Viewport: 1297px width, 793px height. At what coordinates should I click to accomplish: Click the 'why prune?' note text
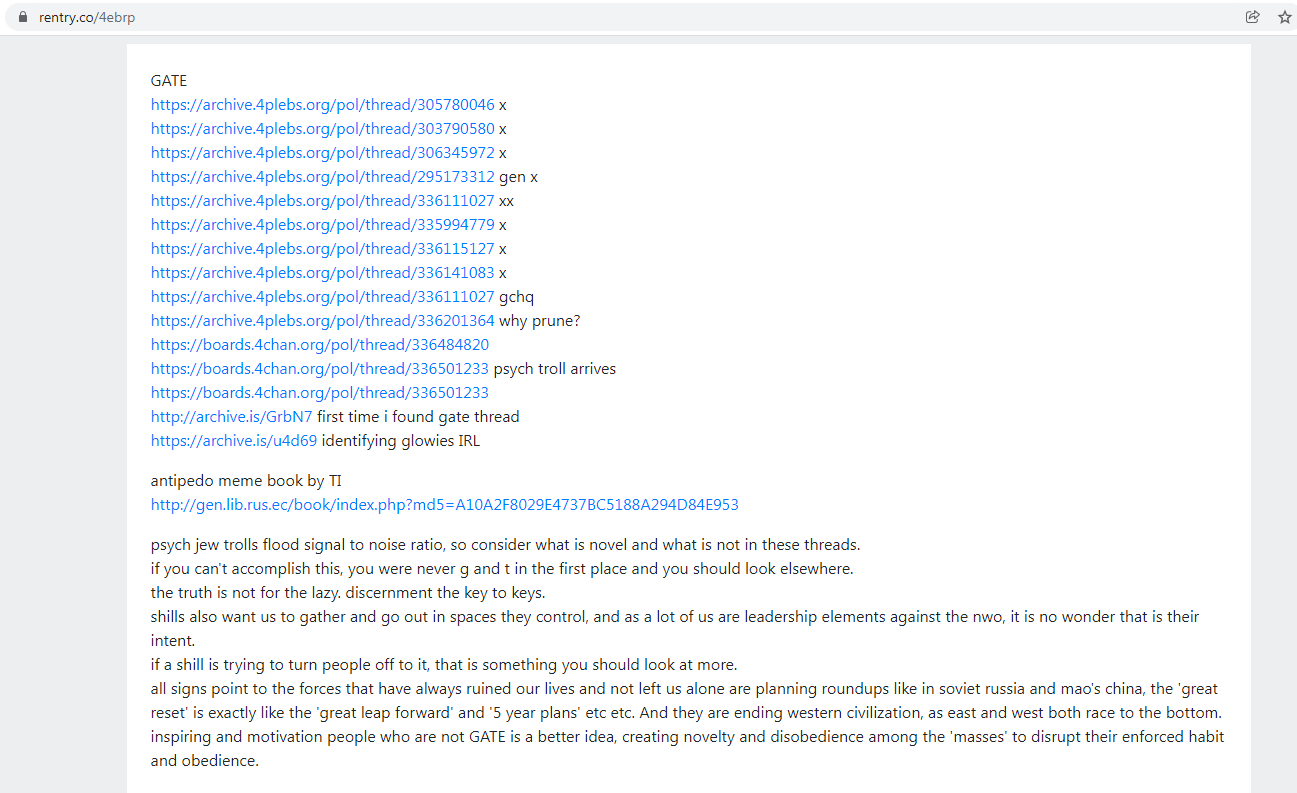540,321
